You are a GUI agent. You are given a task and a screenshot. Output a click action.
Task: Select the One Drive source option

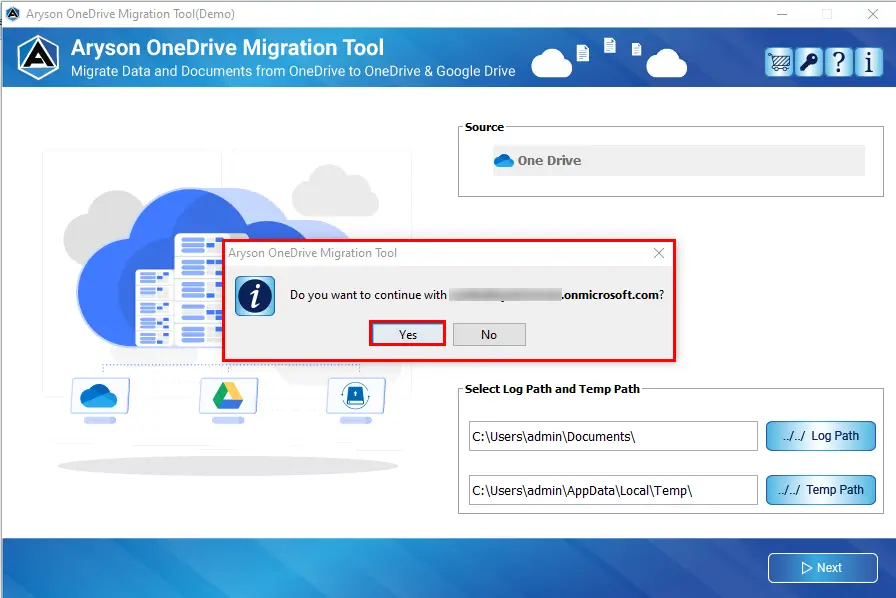(679, 161)
